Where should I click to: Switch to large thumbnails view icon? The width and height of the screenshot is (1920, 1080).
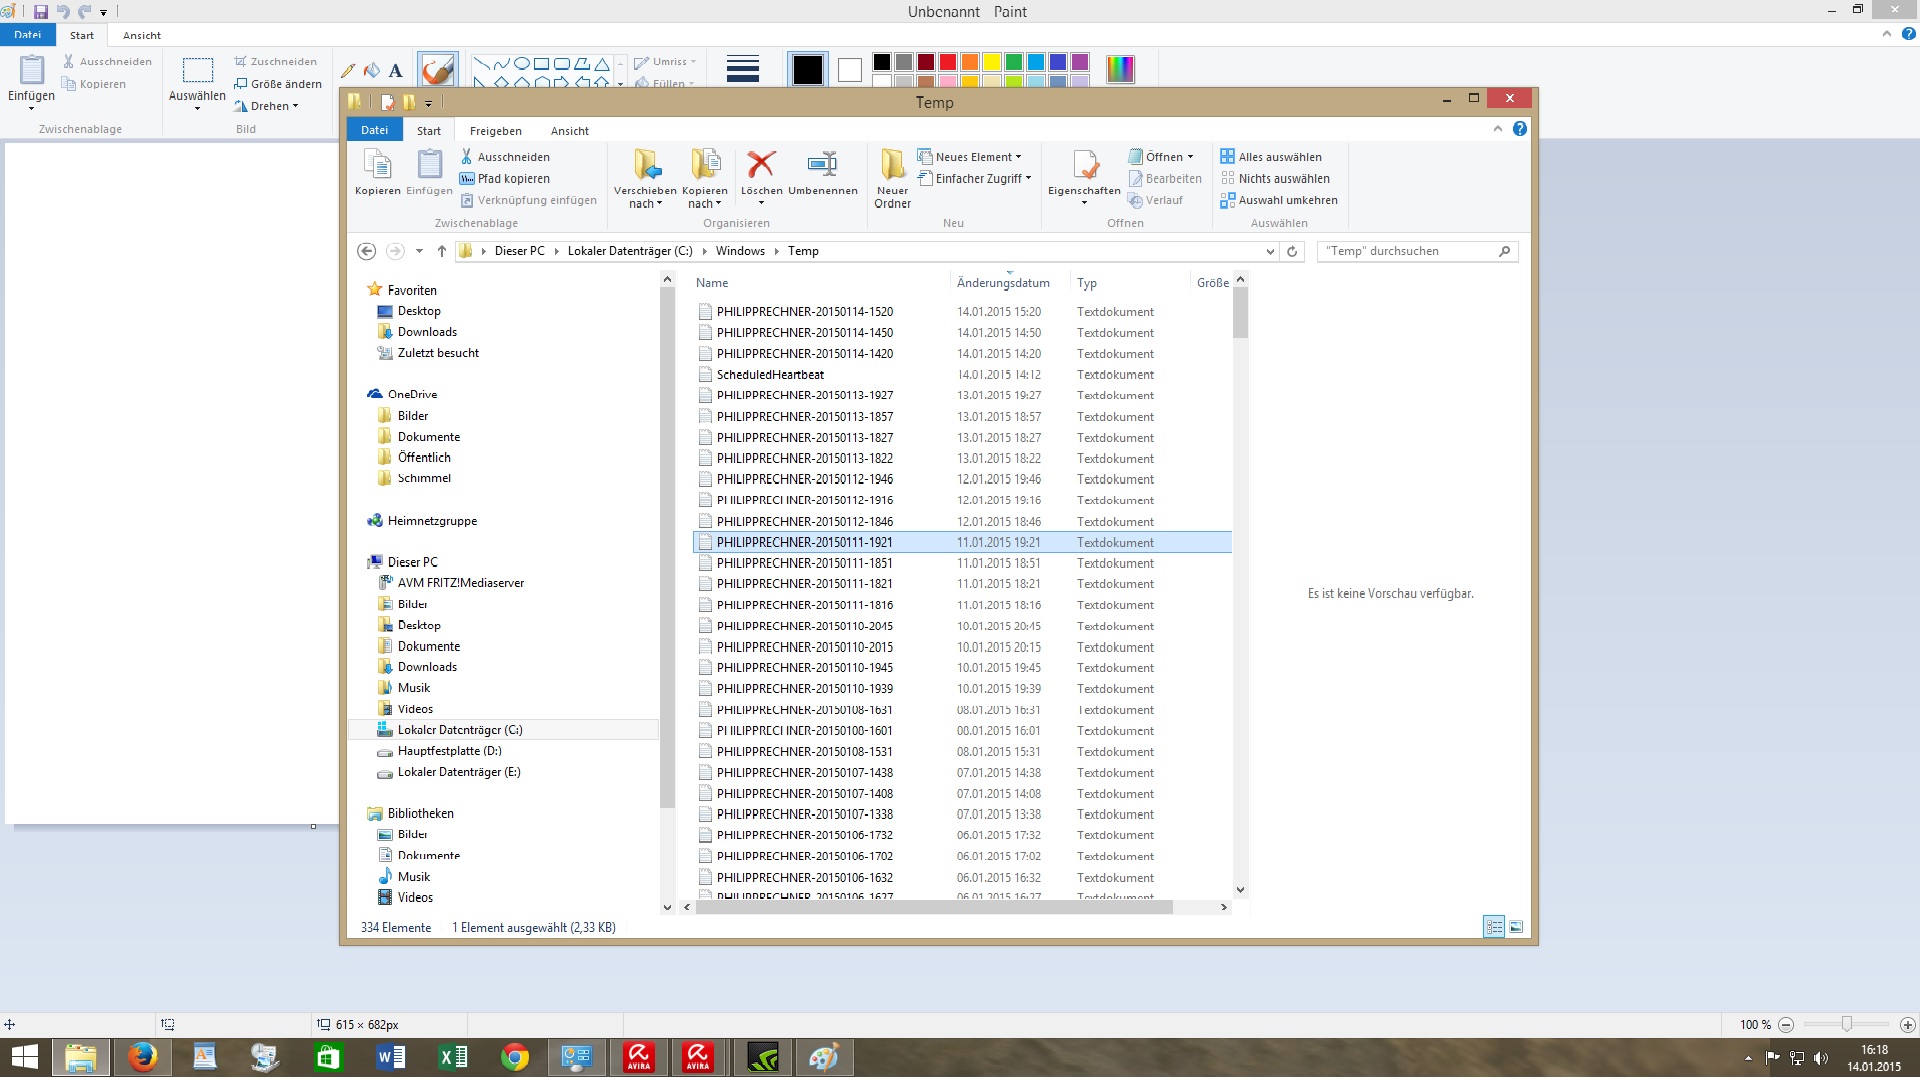click(1516, 927)
